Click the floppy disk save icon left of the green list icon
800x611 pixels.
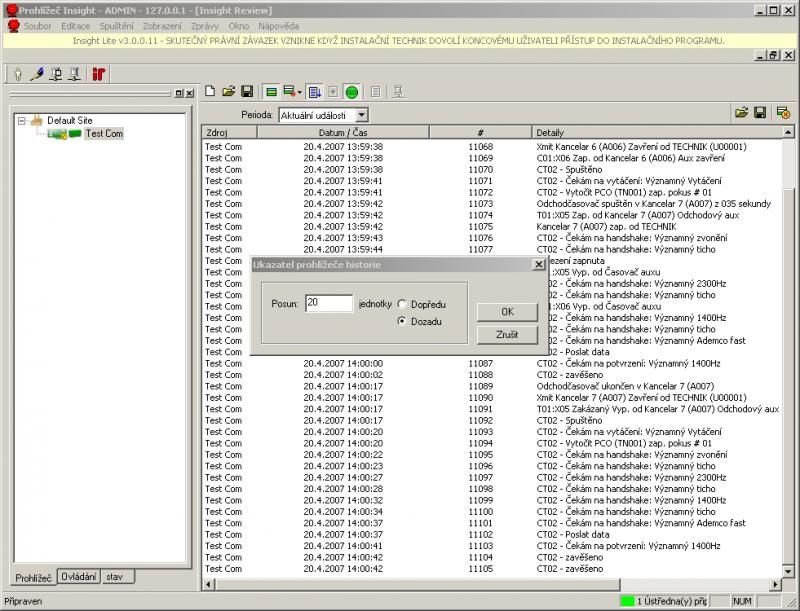[247, 91]
